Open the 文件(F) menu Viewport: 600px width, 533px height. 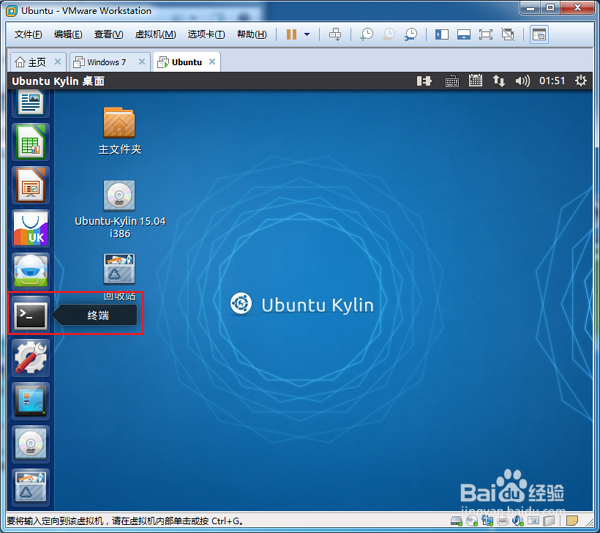point(28,34)
